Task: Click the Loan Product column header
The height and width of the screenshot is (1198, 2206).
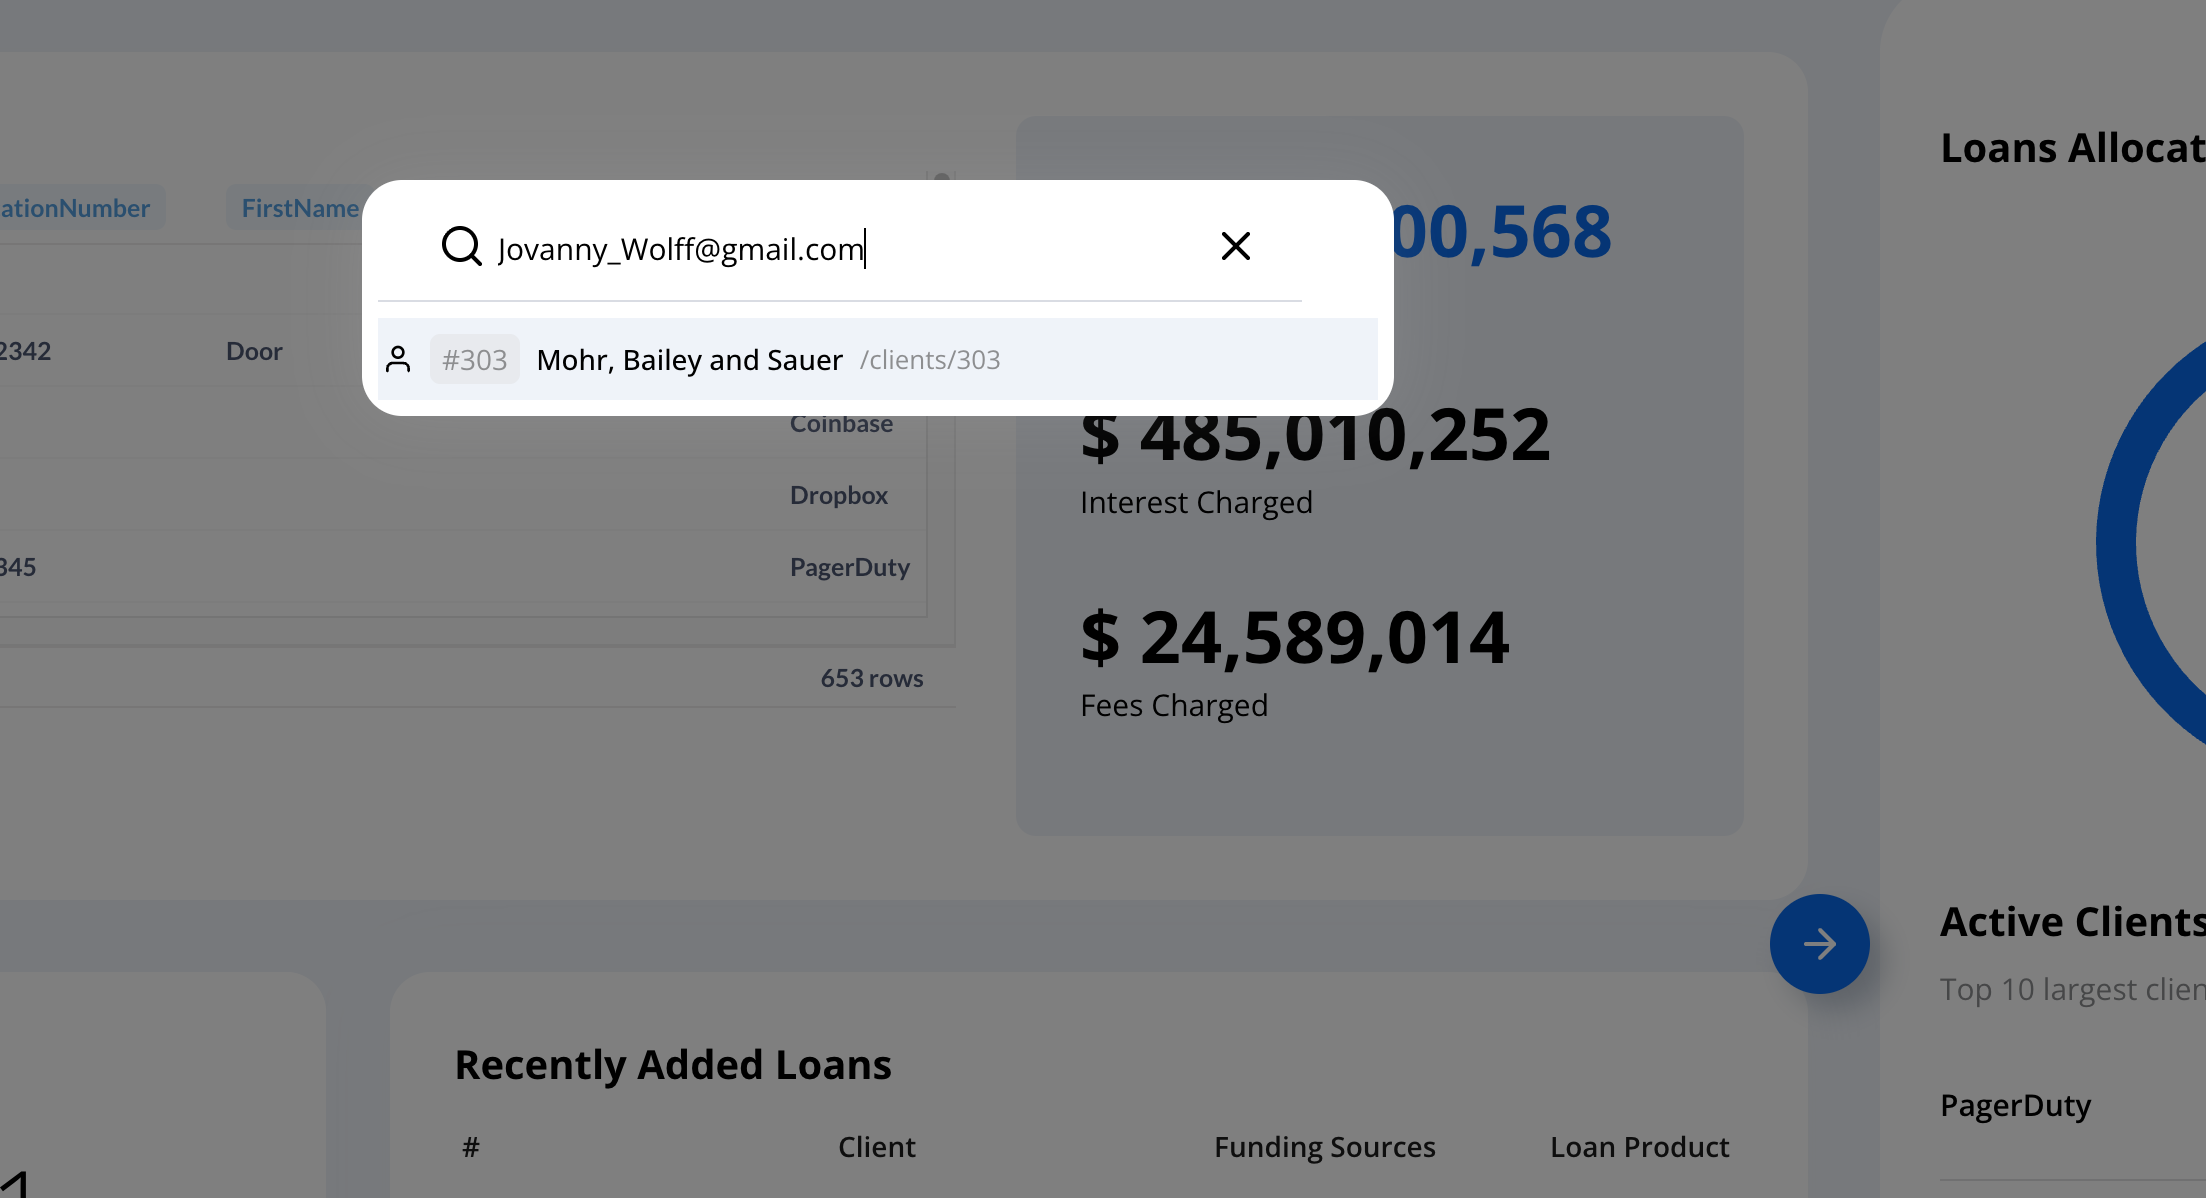Action: [1640, 1147]
